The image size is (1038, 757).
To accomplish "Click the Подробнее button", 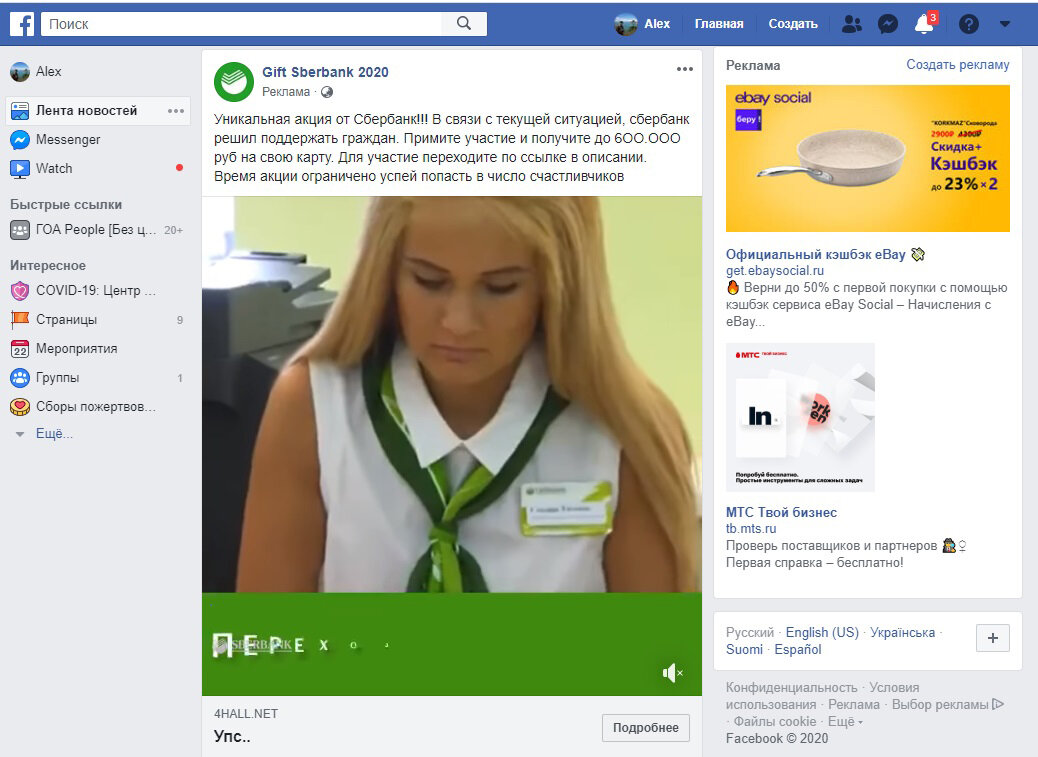I will pyautogui.click(x=645, y=728).
